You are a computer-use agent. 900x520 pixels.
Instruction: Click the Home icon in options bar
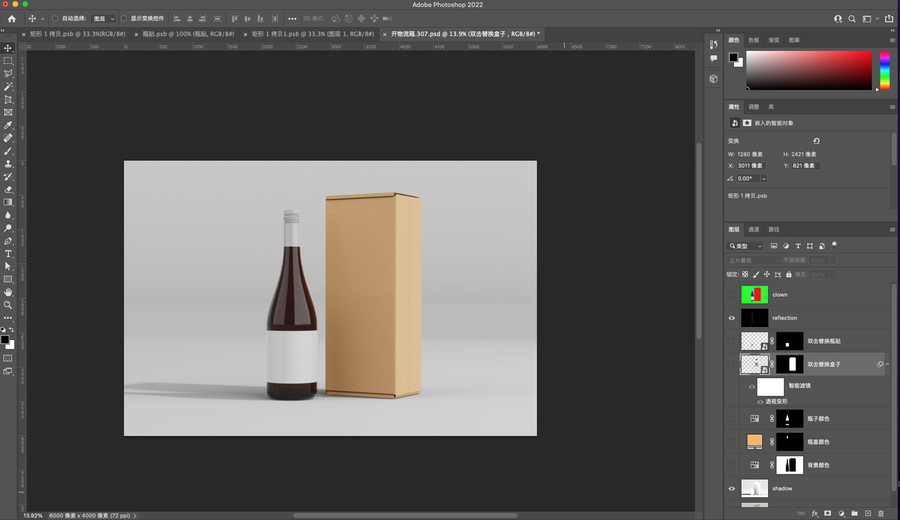coord(11,18)
